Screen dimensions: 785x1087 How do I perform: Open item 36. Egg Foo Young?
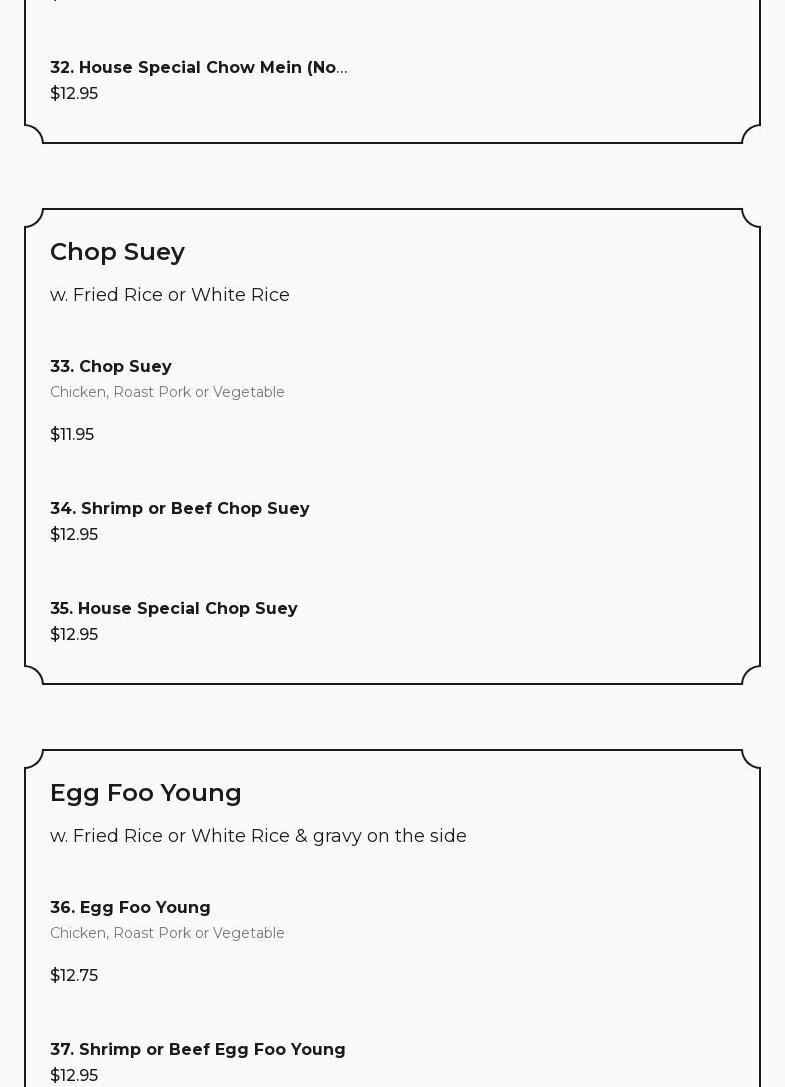click(x=130, y=907)
